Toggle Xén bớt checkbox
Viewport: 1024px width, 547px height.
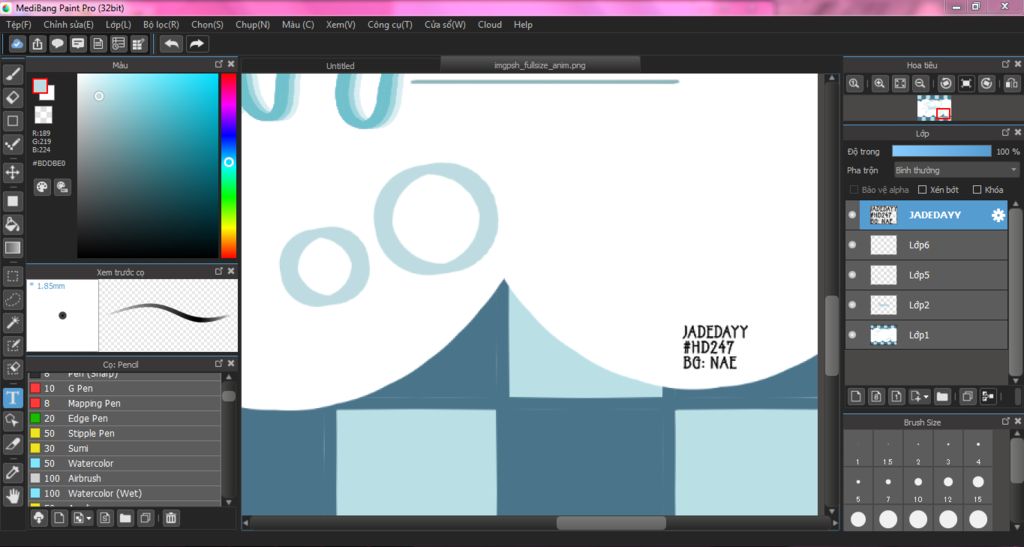coord(922,189)
